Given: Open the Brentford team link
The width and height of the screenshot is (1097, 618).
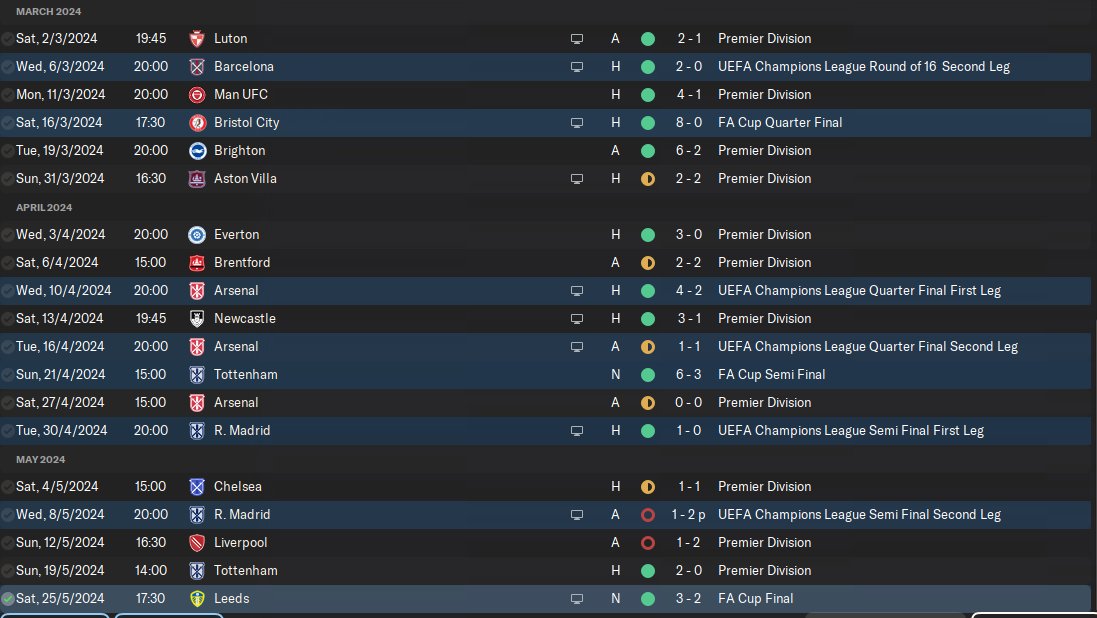Looking at the screenshot, I should (242, 263).
